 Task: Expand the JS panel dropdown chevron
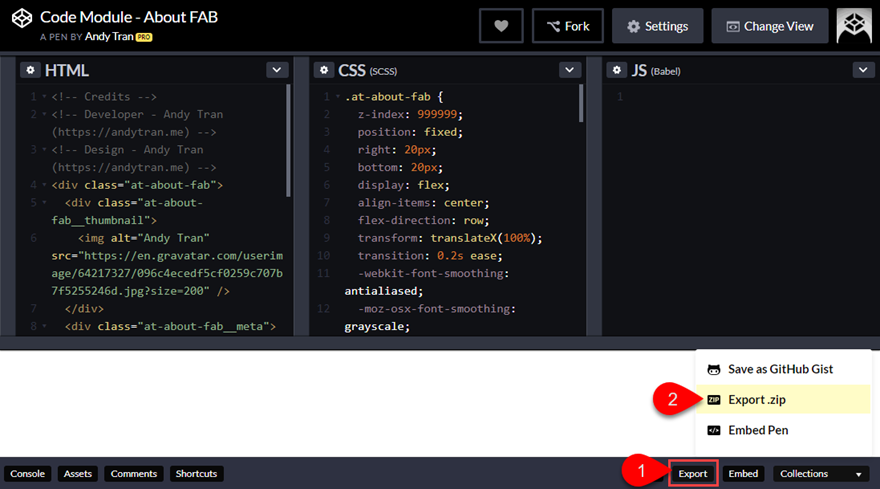pos(864,70)
